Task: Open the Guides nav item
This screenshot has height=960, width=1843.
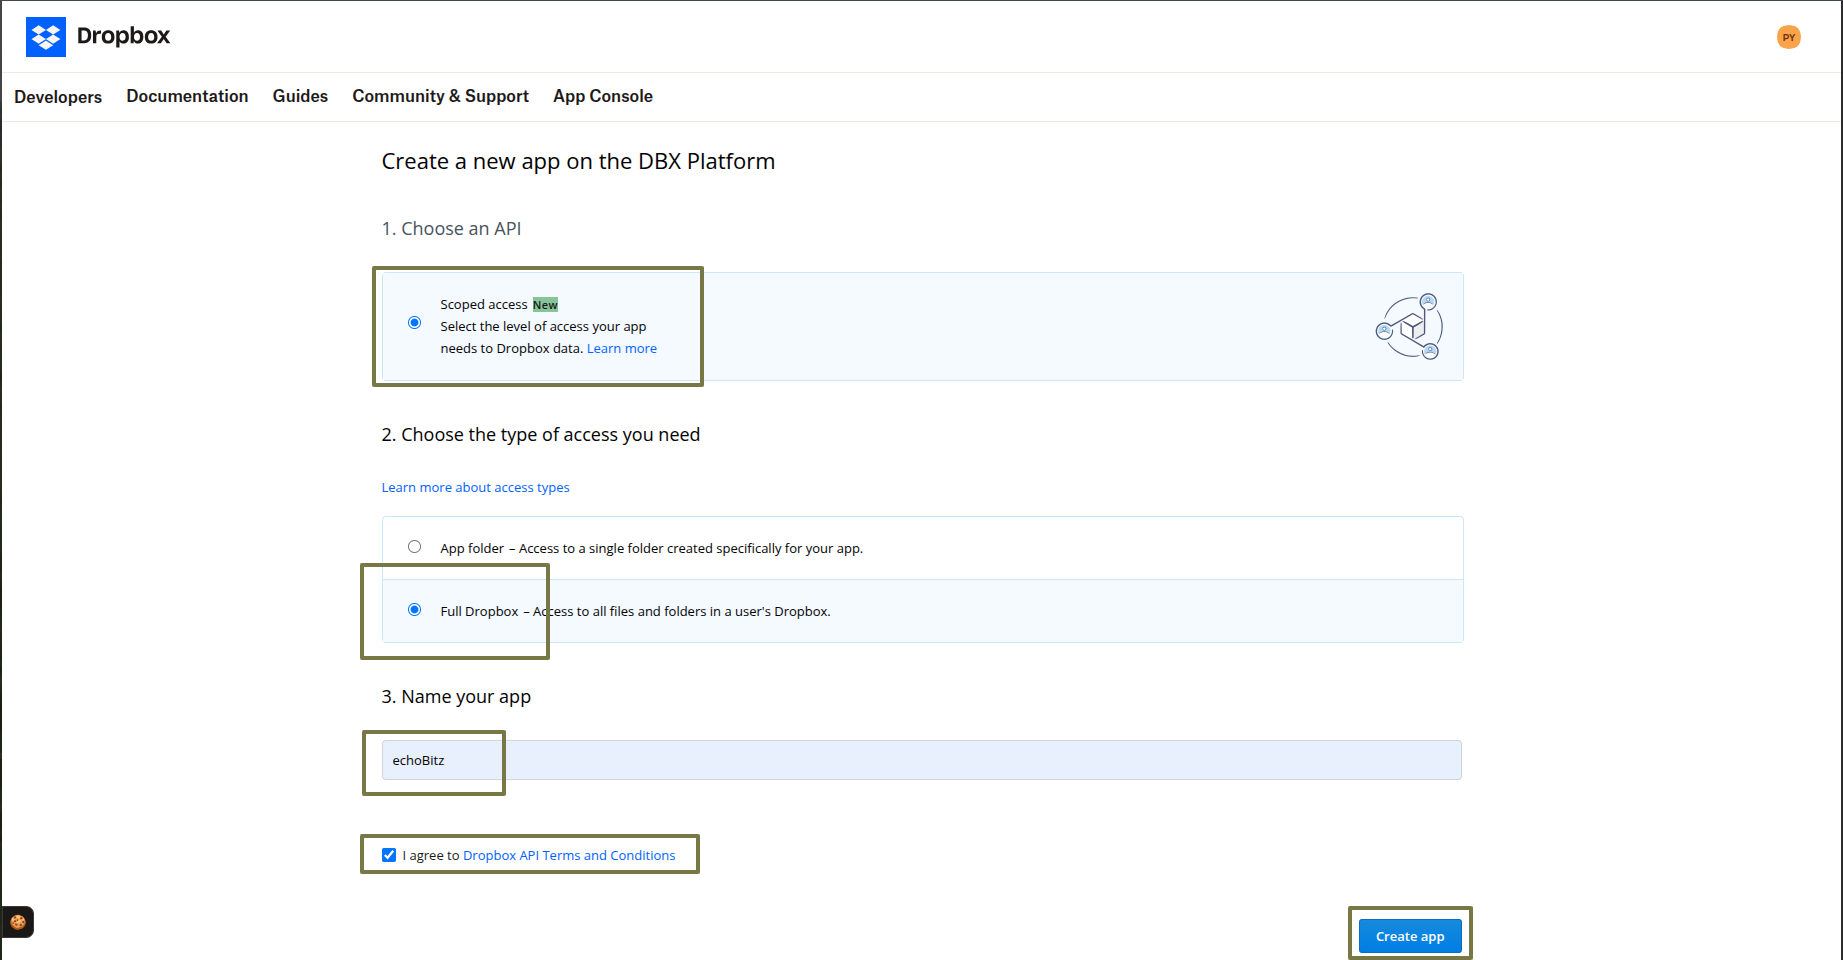Action: click(x=300, y=96)
